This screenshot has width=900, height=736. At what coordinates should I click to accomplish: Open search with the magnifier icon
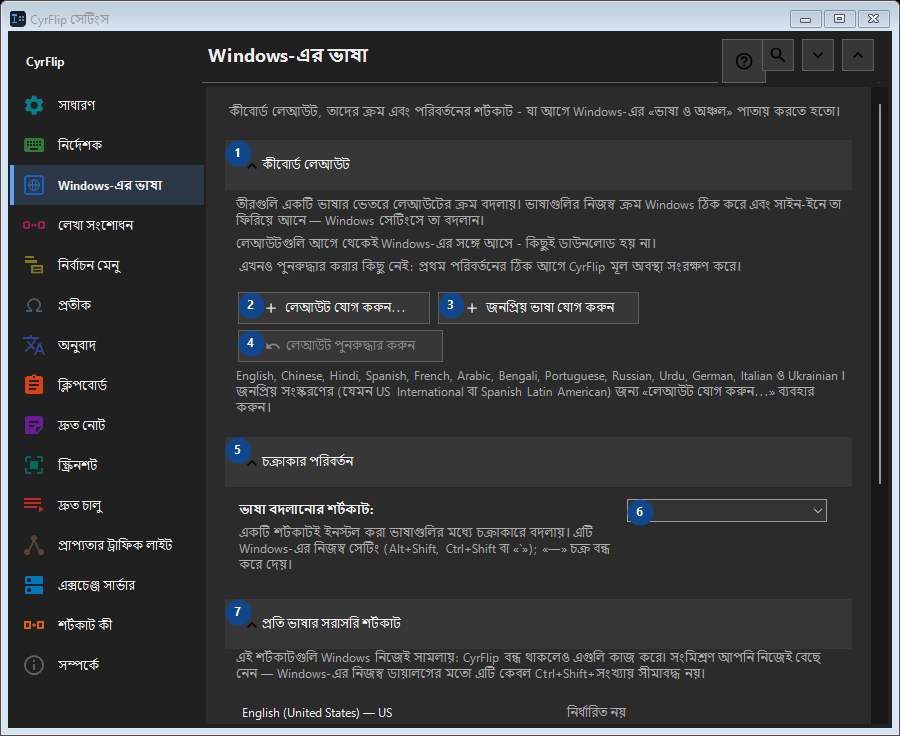[x=778, y=55]
